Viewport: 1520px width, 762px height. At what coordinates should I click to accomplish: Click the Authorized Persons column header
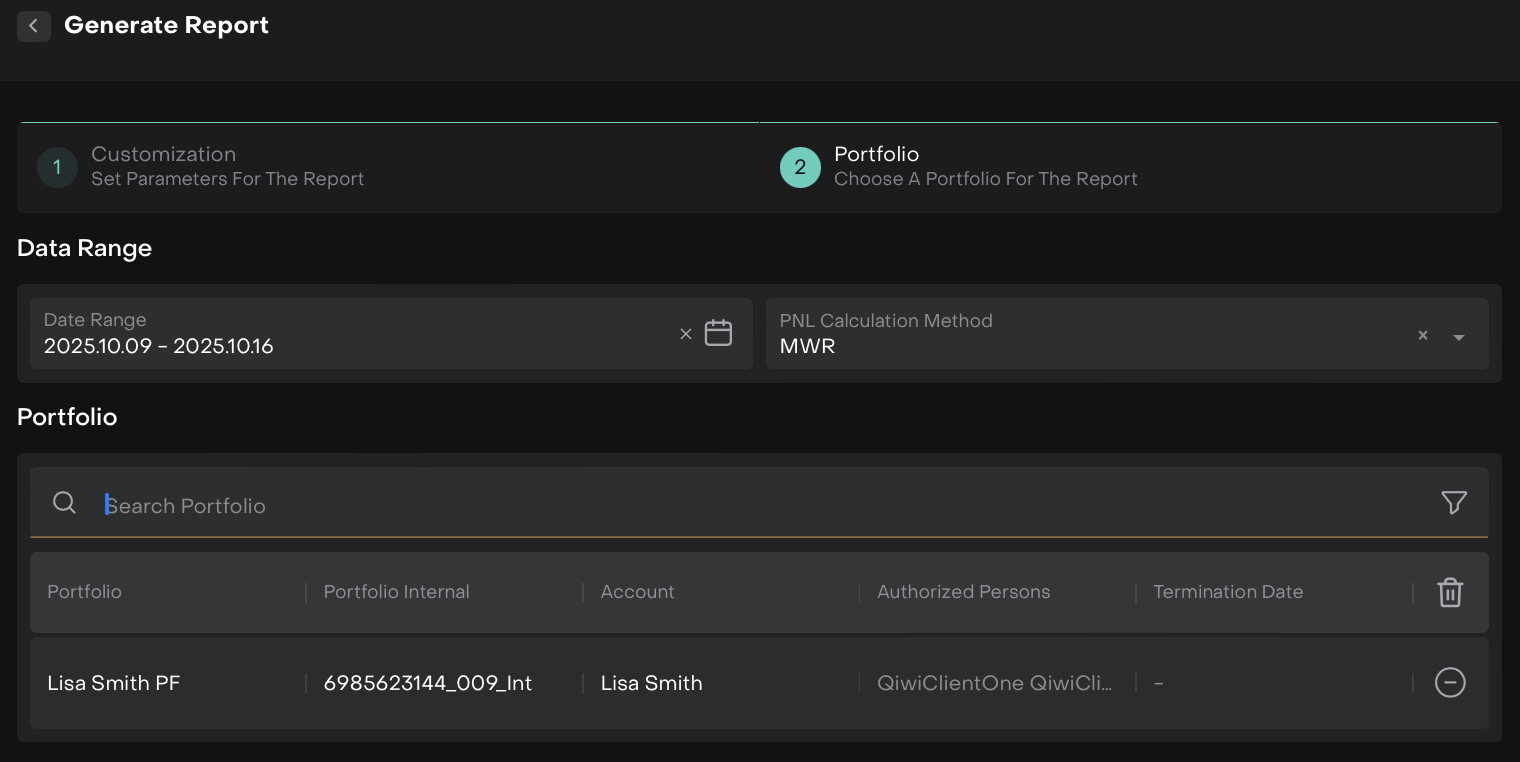(963, 592)
